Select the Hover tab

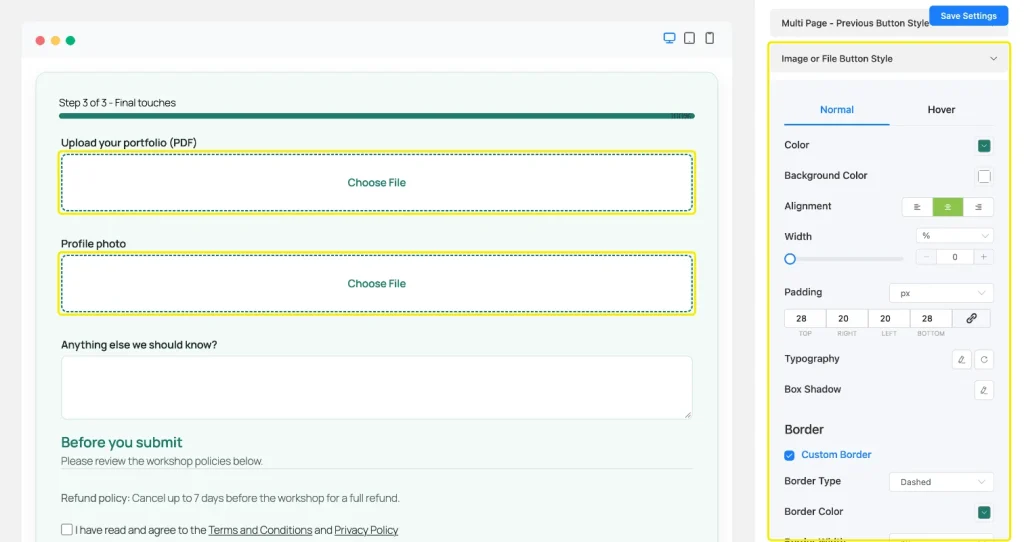tap(941, 110)
